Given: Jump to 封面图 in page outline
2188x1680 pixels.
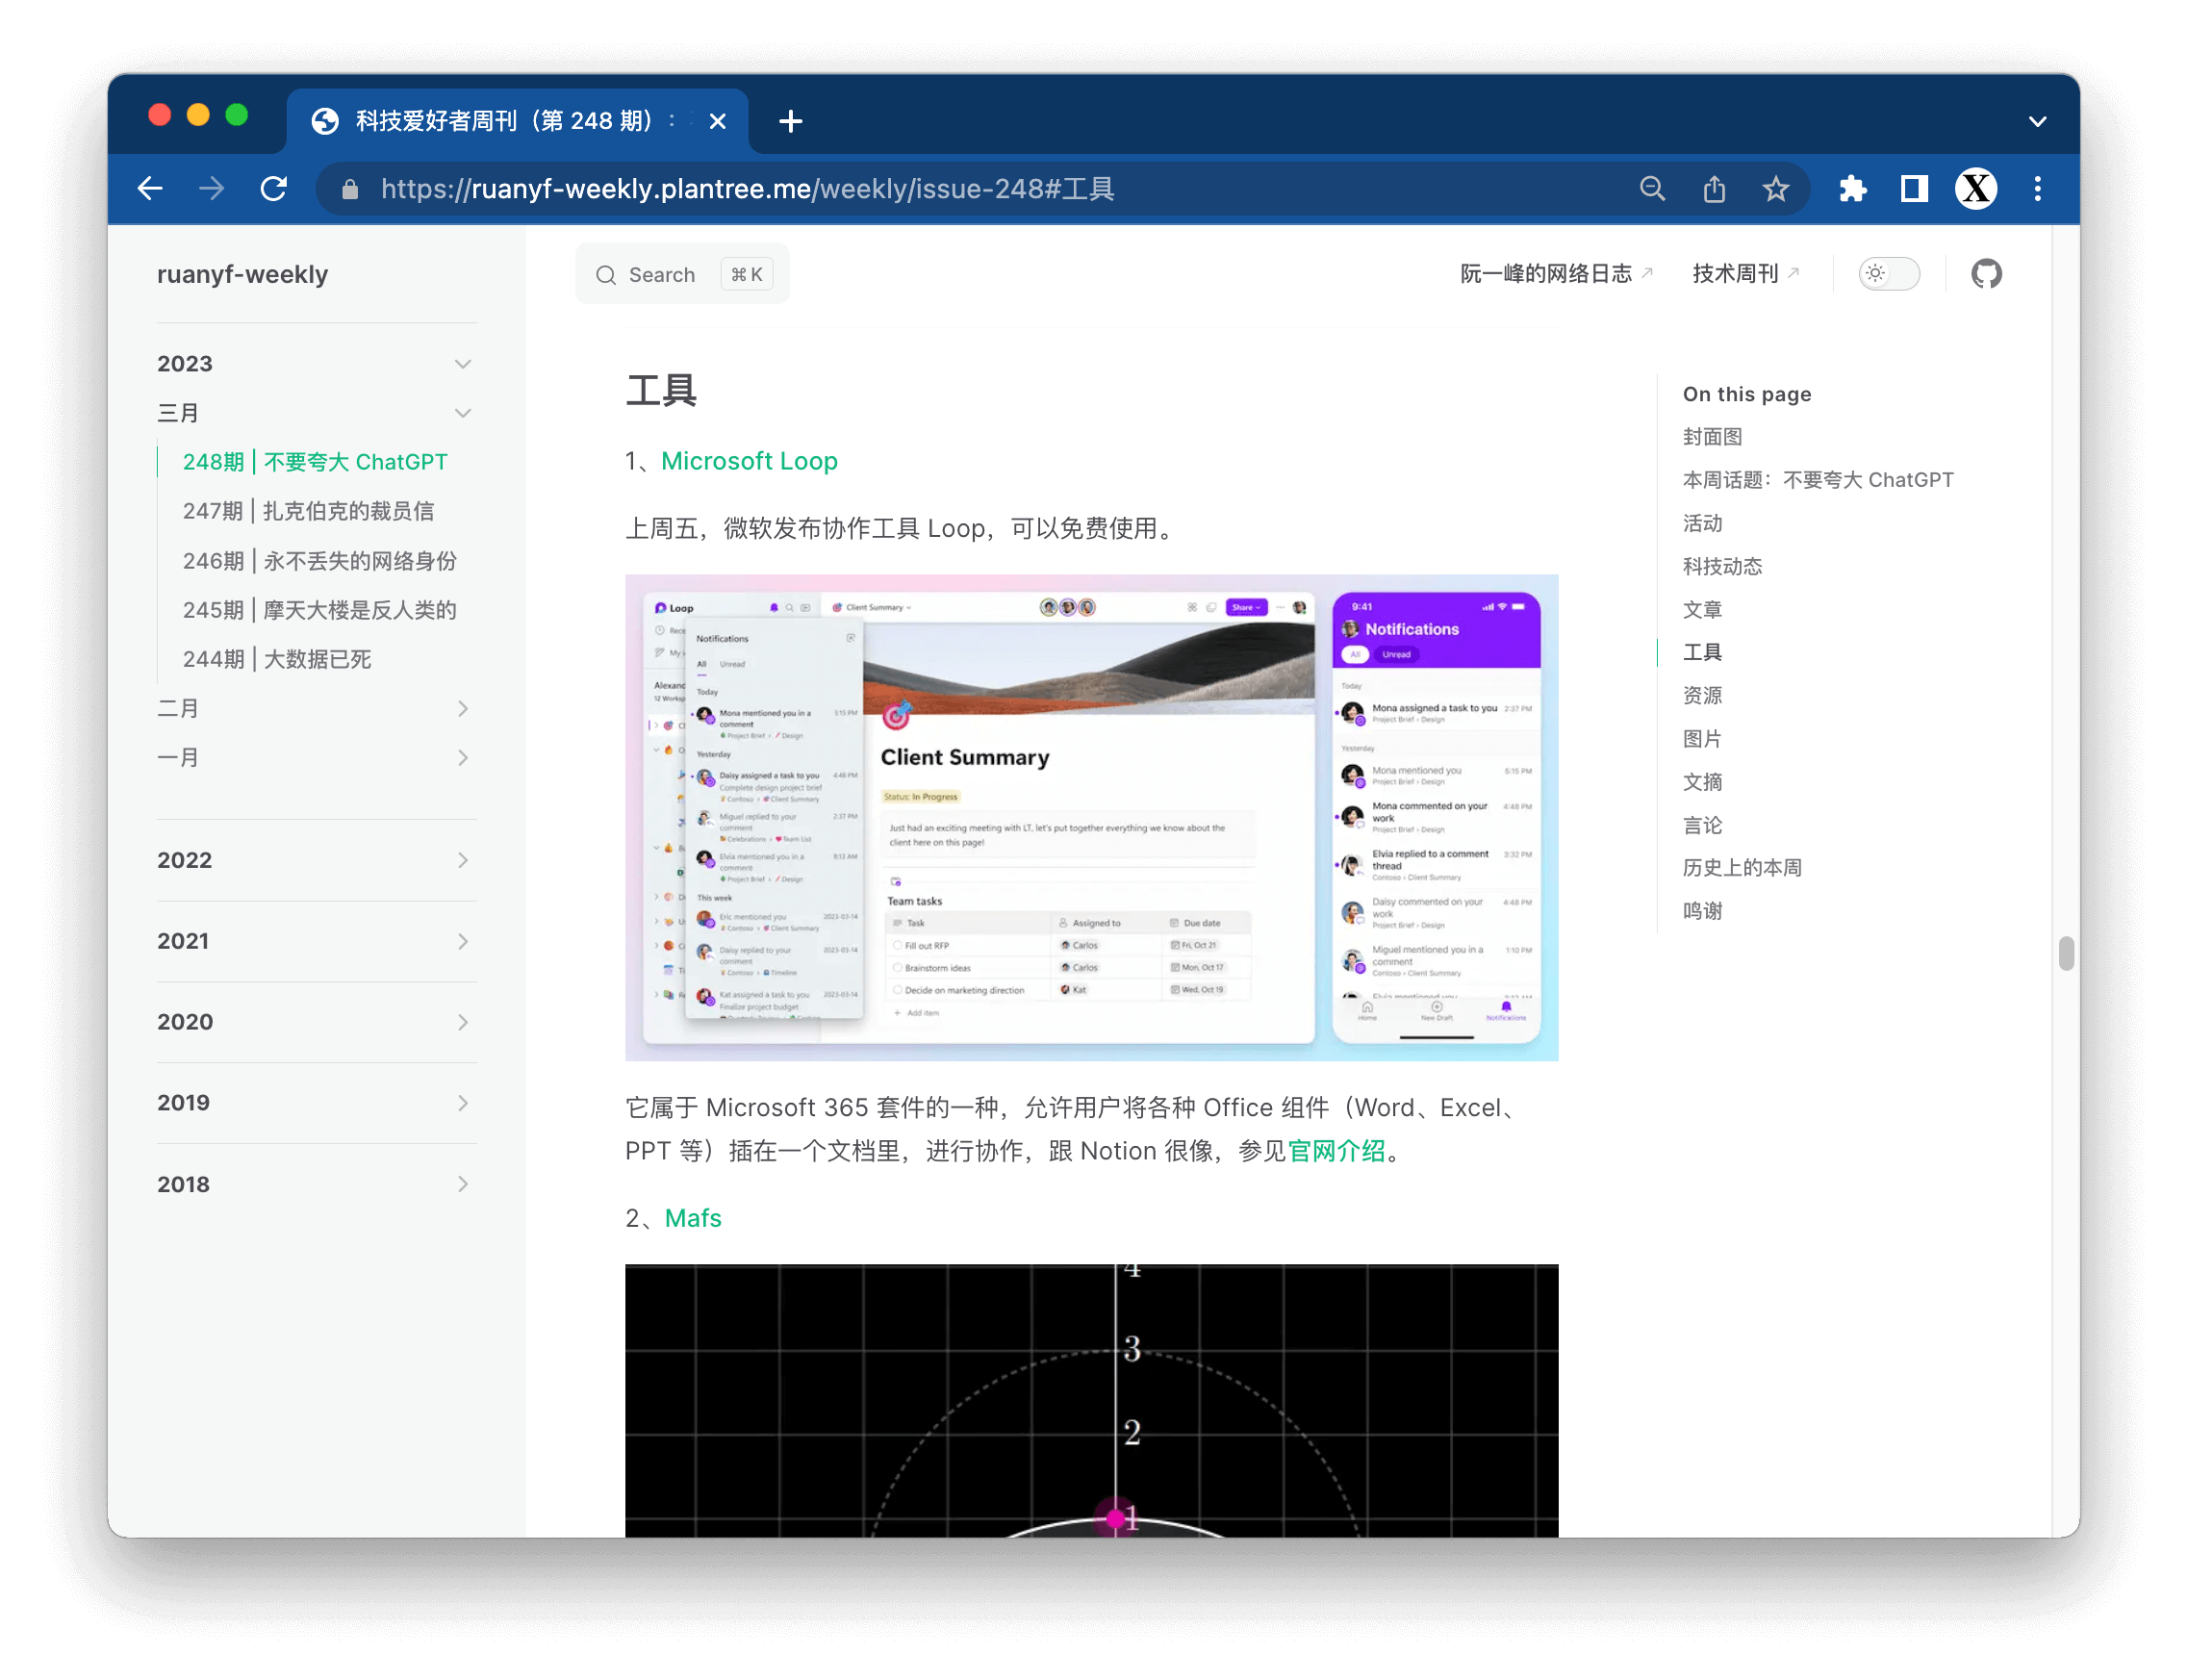Looking at the screenshot, I should (1712, 436).
